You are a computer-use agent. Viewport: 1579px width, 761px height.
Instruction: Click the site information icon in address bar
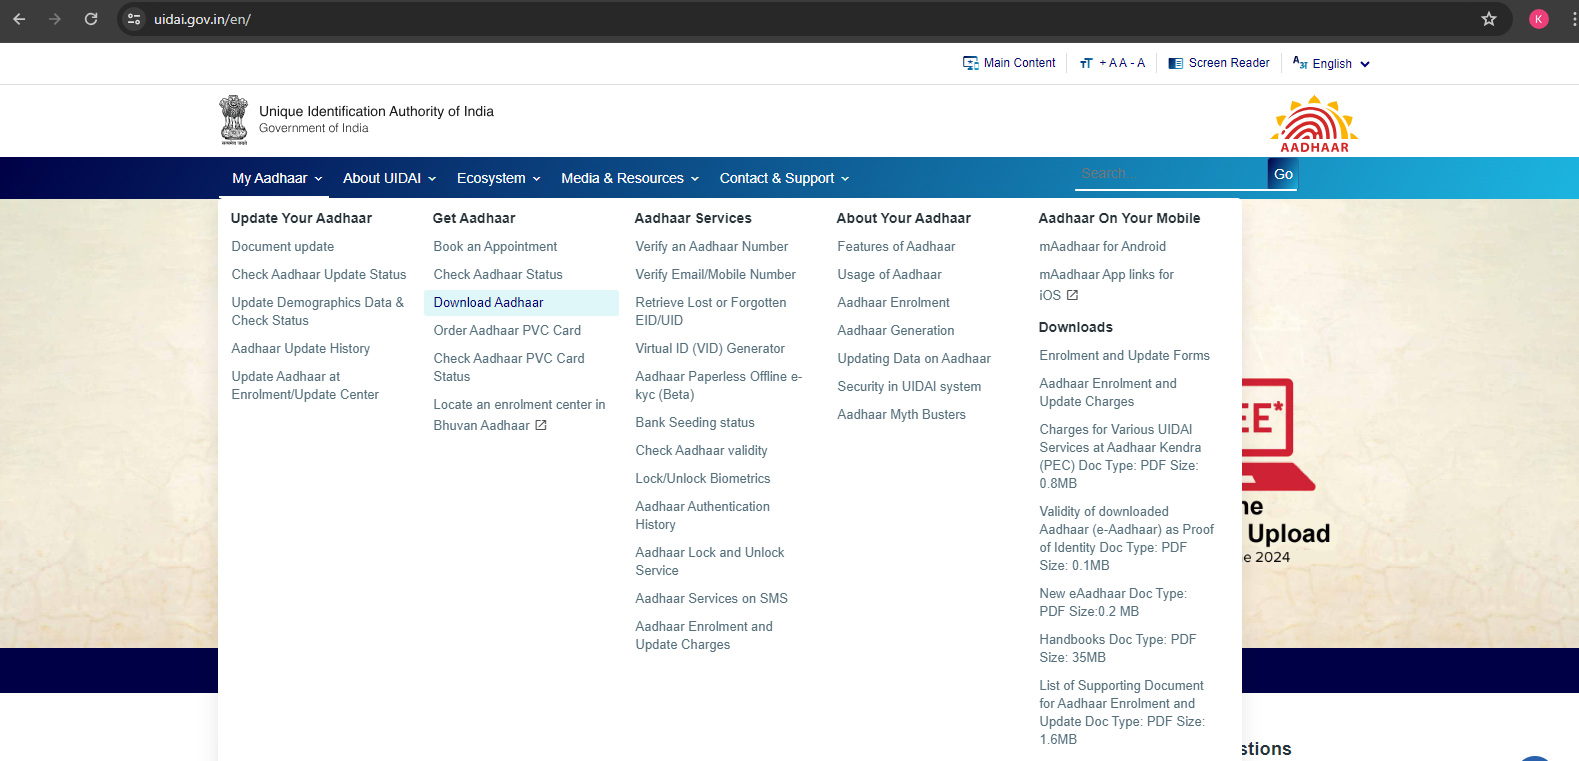(134, 19)
